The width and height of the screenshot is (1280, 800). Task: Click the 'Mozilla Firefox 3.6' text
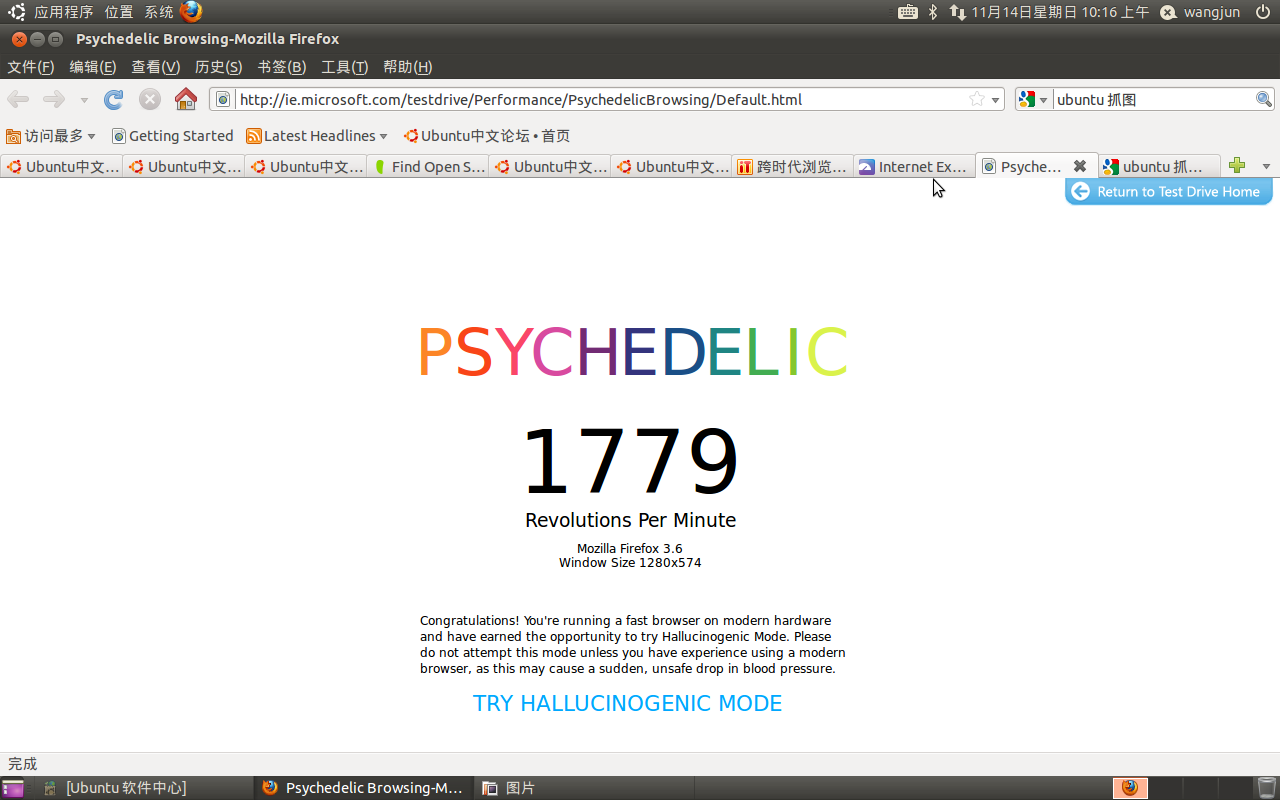[630, 548]
